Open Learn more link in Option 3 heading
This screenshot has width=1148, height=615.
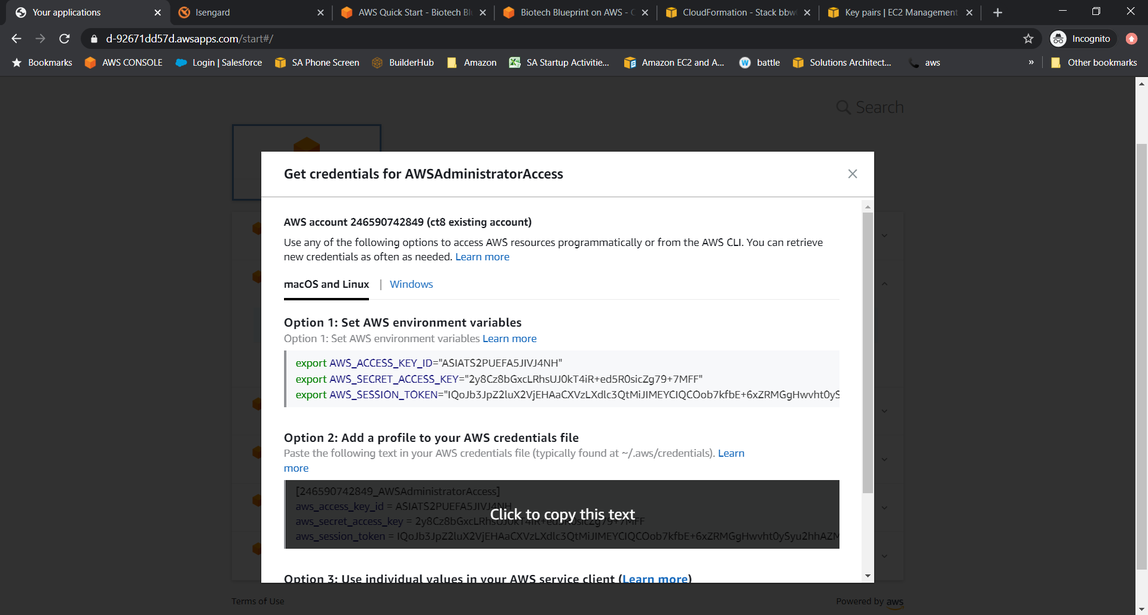coord(655,578)
